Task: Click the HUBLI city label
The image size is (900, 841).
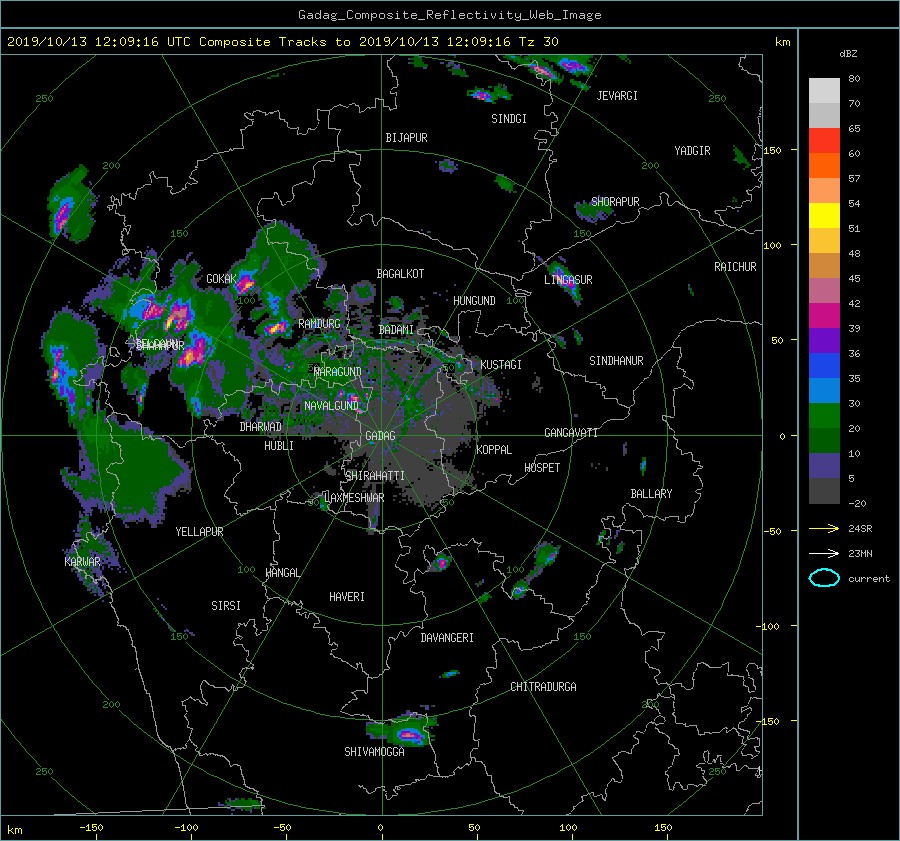Action: [279, 446]
